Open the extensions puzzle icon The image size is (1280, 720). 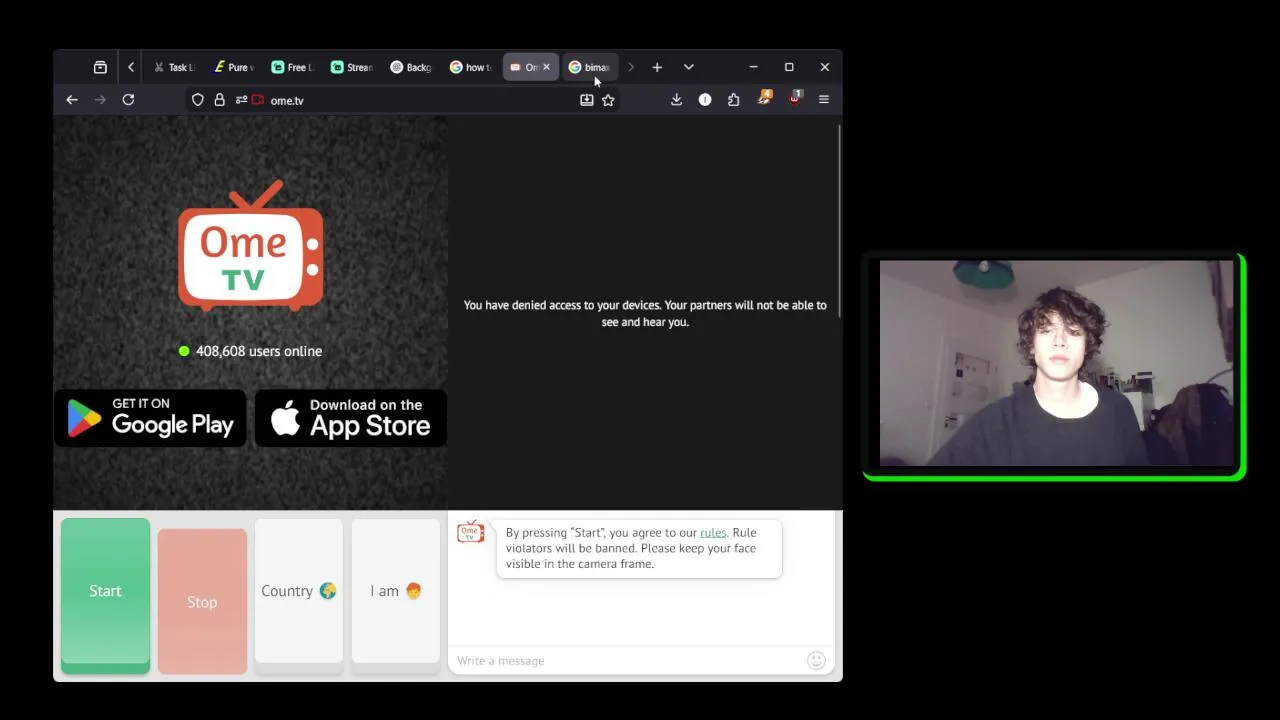[x=734, y=100]
